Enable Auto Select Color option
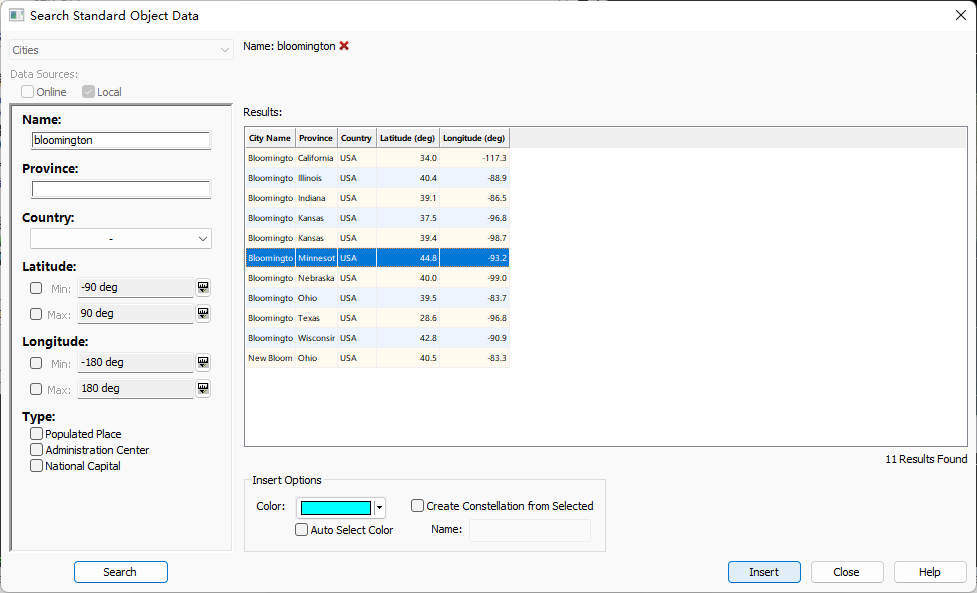The width and height of the screenshot is (977, 593). tap(302, 530)
